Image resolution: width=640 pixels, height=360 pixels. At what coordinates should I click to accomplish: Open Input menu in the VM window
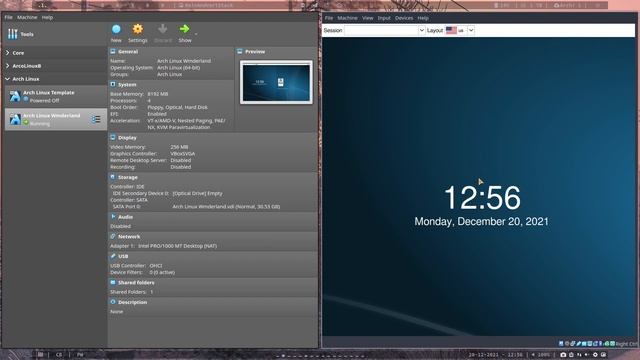[384, 18]
